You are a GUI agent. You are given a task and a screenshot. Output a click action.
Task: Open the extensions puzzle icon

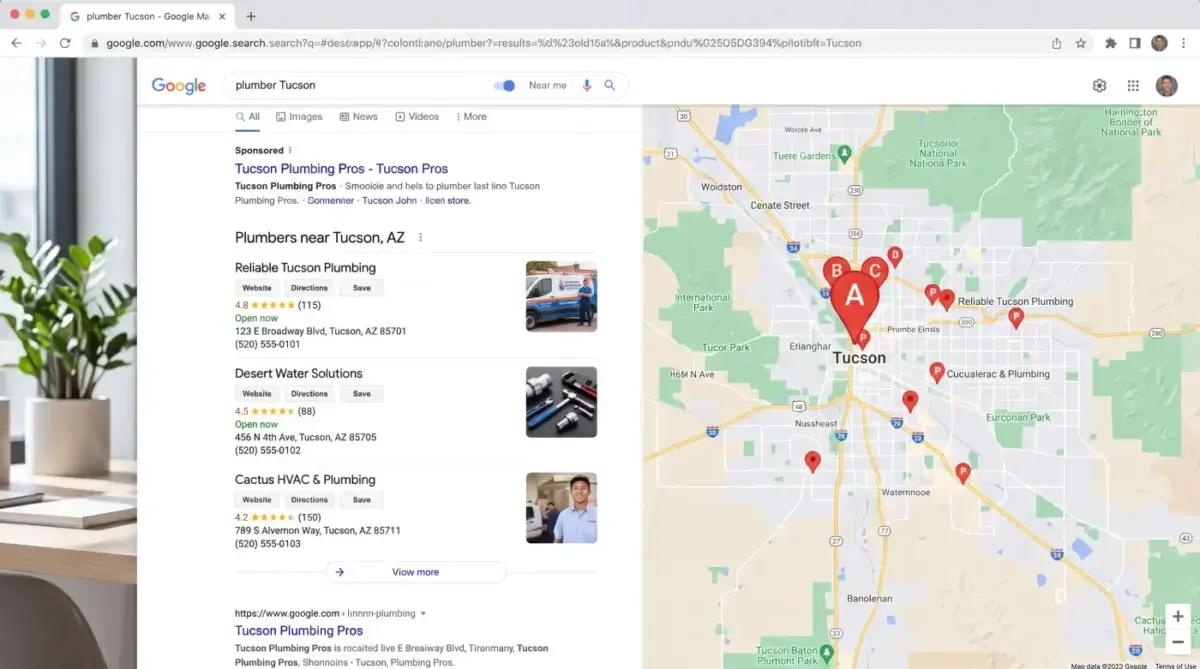coord(1111,43)
